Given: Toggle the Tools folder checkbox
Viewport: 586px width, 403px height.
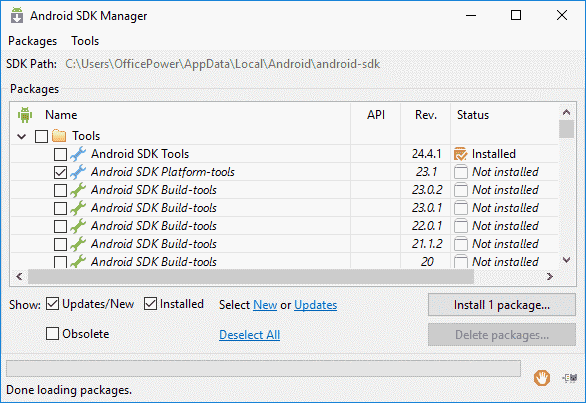Looking at the screenshot, I should click(41, 136).
